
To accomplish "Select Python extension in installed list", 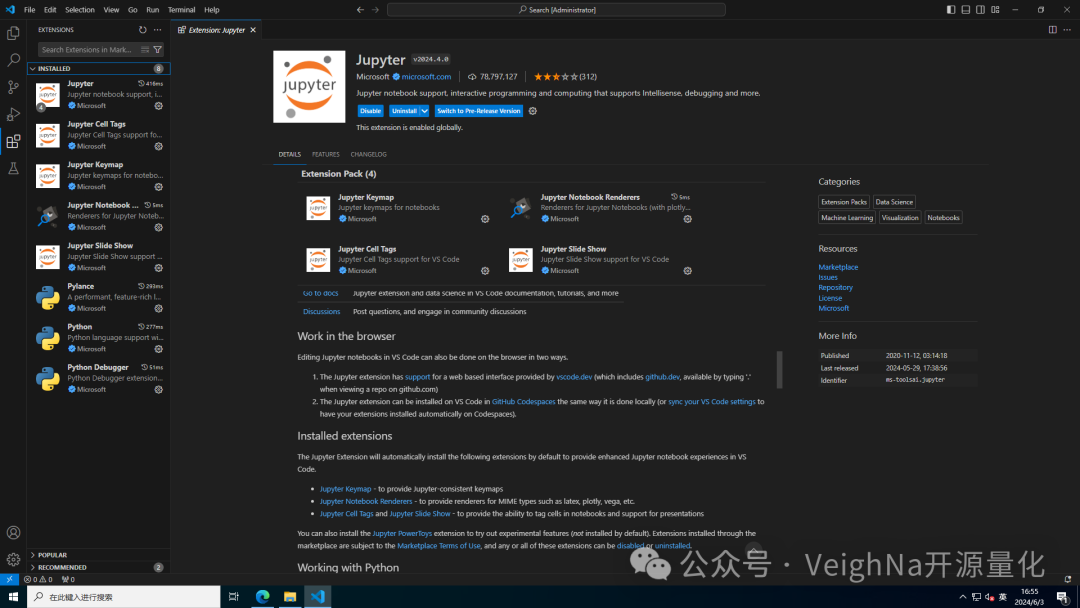I will 98,337.
